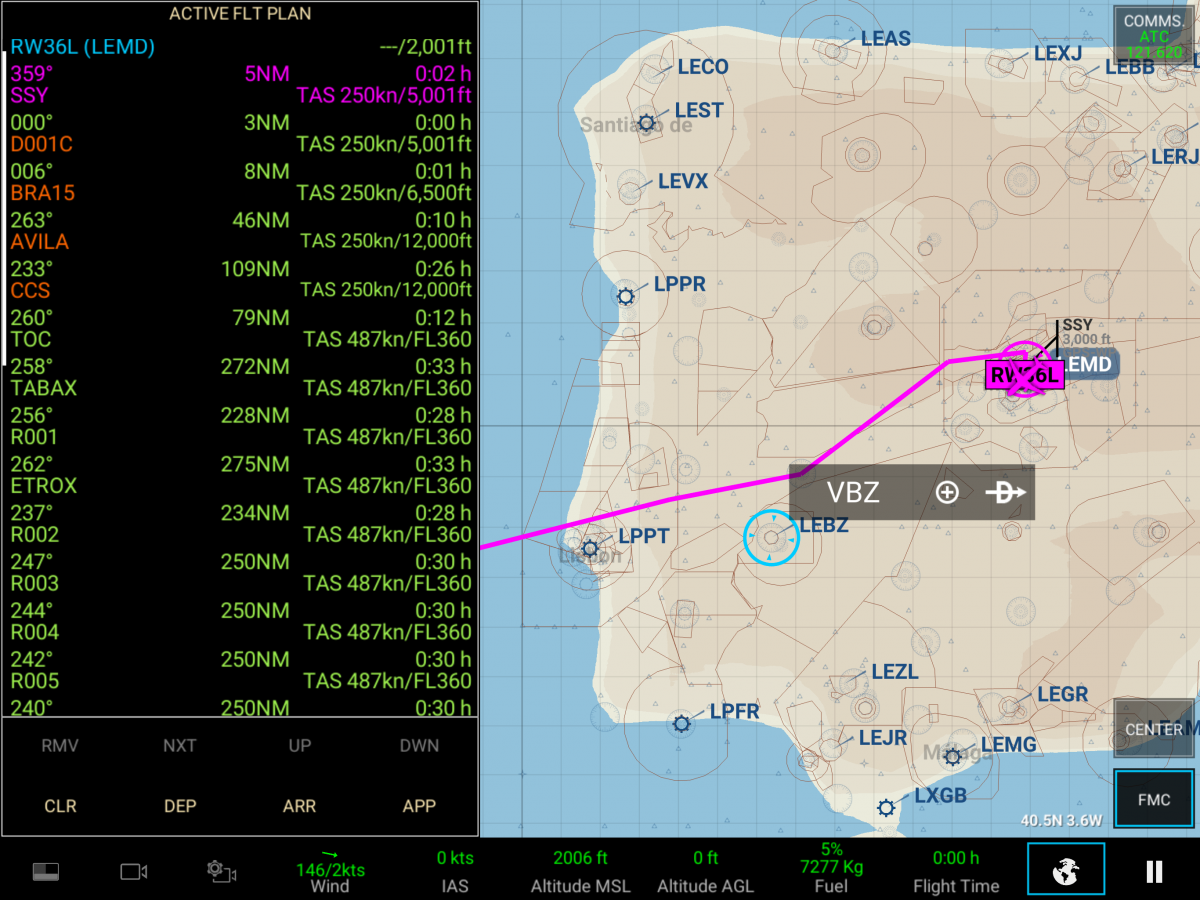Click the flight plan list scrollbar
The image size is (1200, 900).
click(4, 207)
